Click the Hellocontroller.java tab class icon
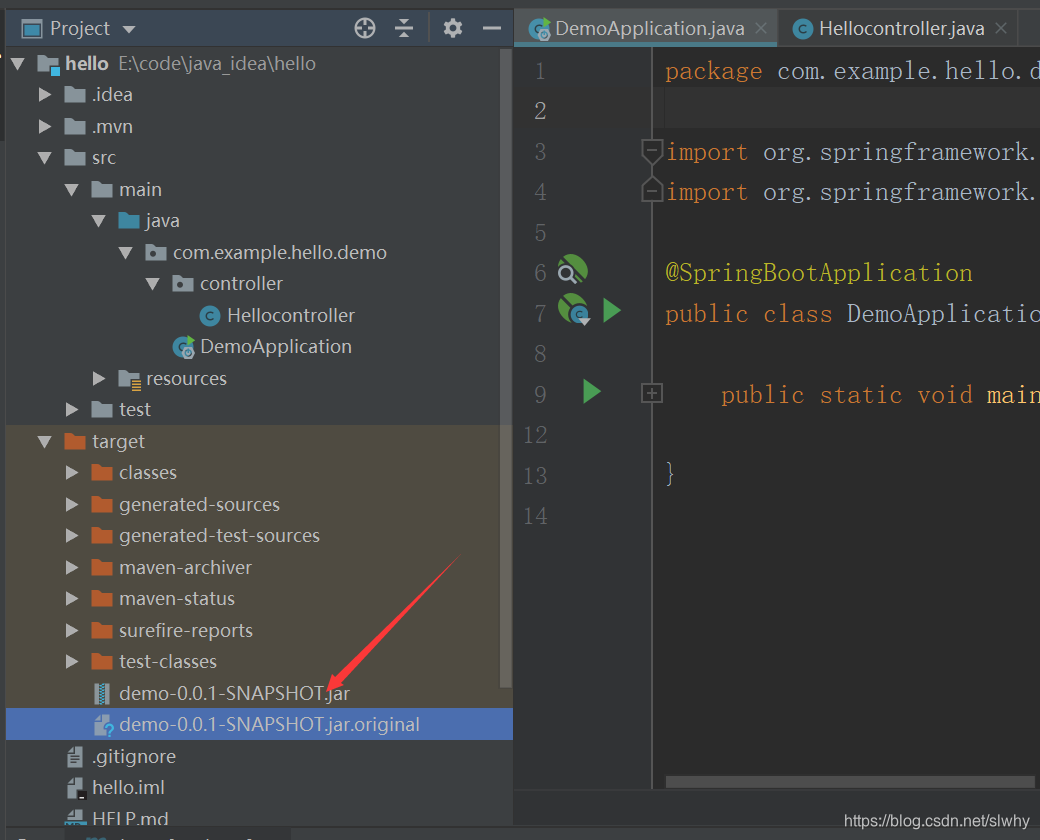Image resolution: width=1040 pixels, height=840 pixels. coord(803,29)
